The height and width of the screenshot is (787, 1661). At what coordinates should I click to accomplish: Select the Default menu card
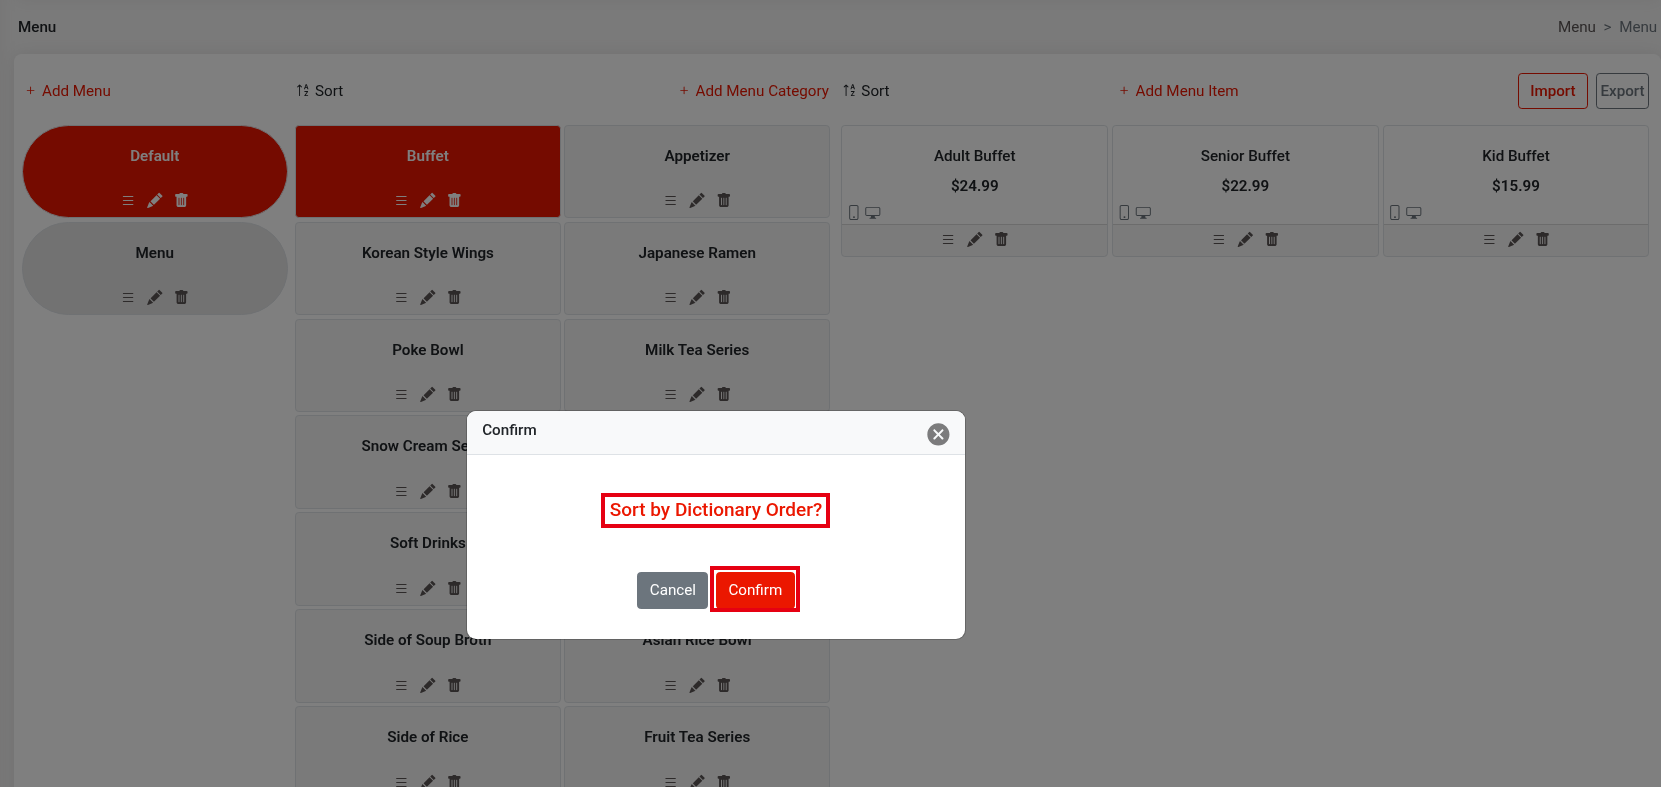155,171
